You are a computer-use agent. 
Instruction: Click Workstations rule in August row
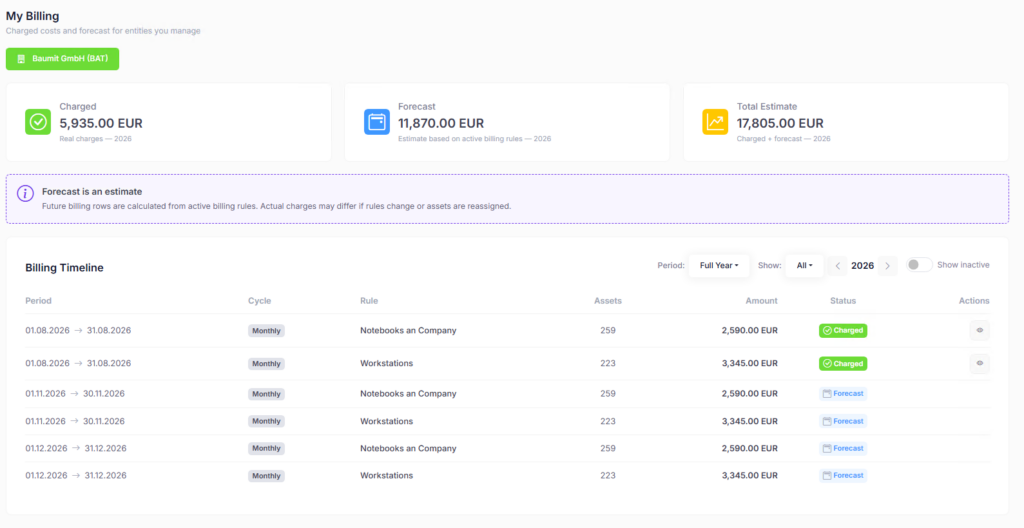387,363
